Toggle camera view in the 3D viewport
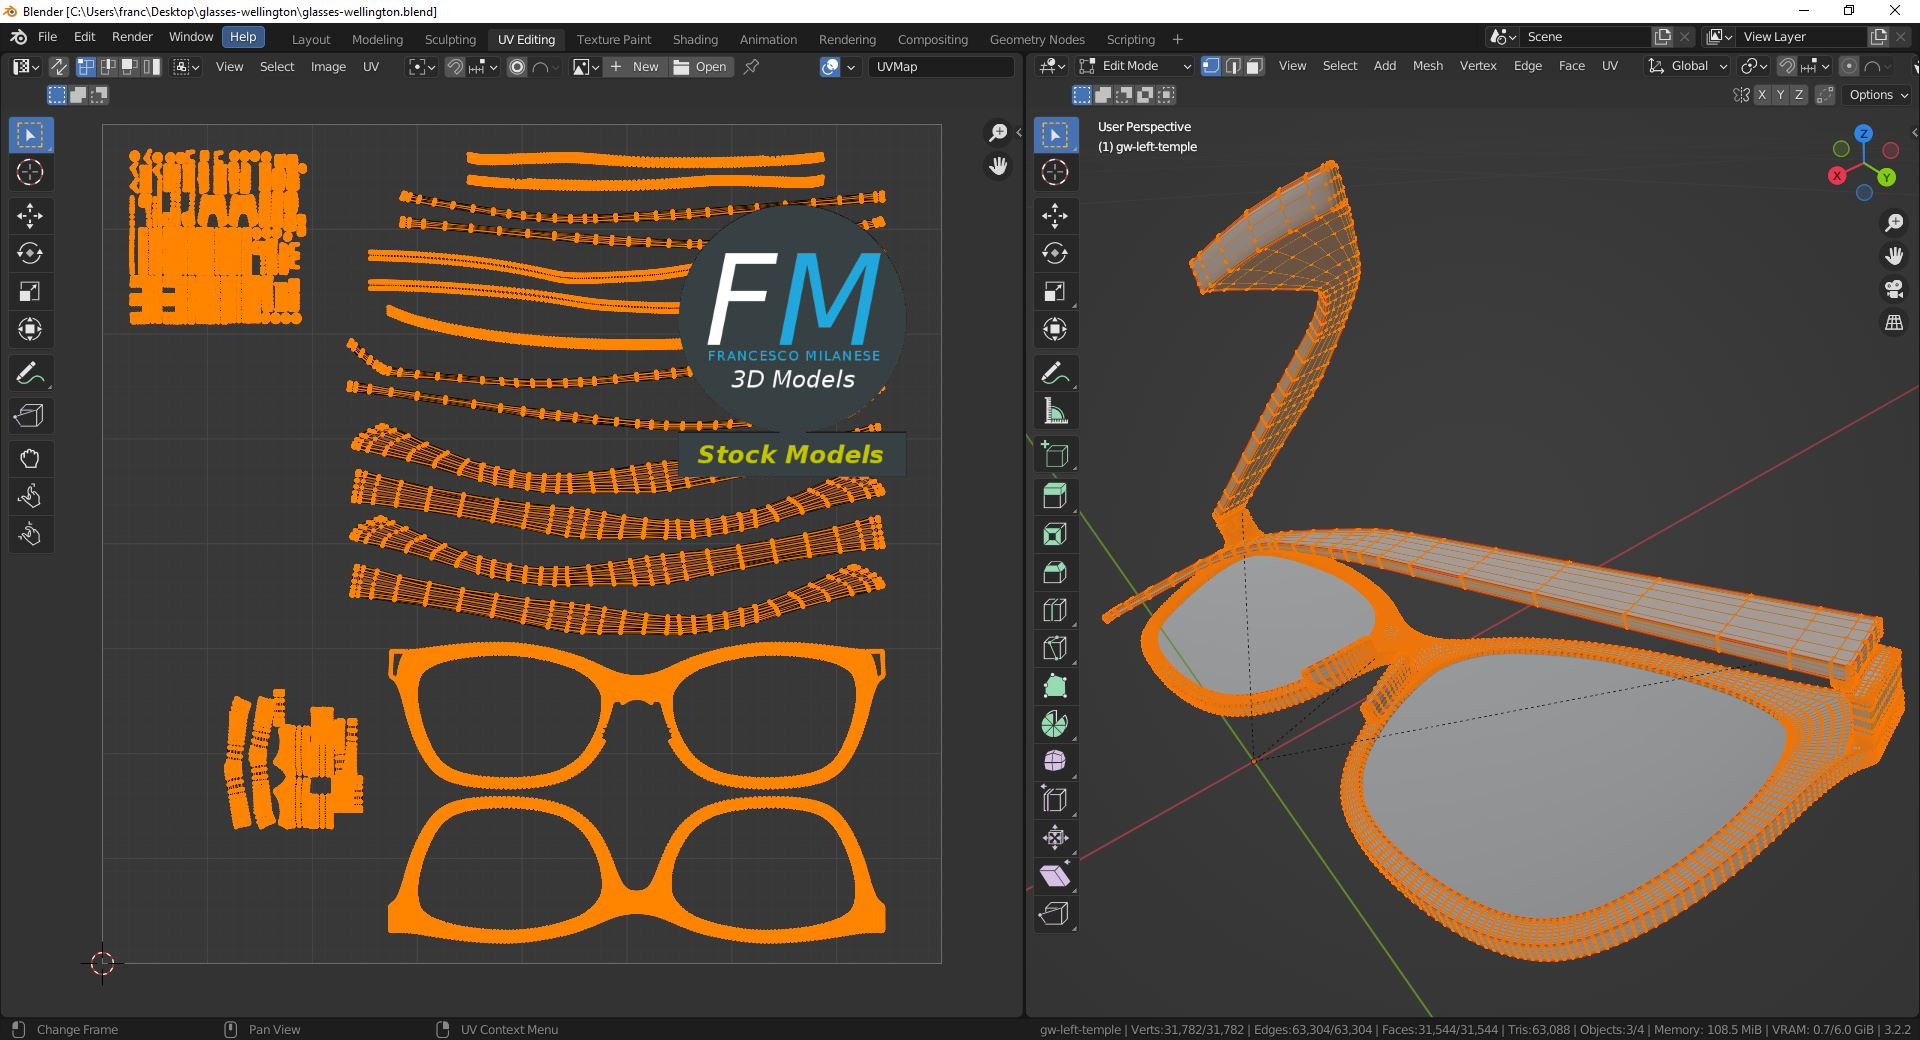The width and height of the screenshot is (1920, 1040). point(1894,290)
